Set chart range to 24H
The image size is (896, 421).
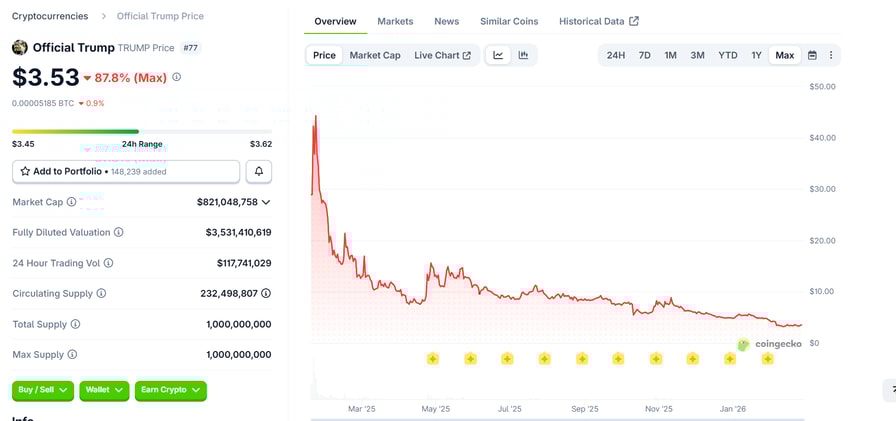click(616, 55)
